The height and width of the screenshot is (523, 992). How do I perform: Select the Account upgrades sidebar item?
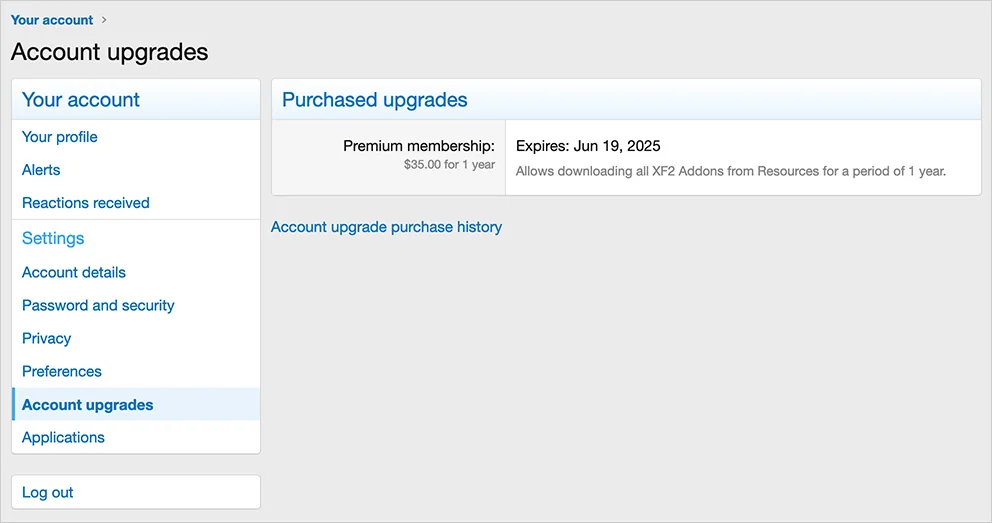click(88, 405)
